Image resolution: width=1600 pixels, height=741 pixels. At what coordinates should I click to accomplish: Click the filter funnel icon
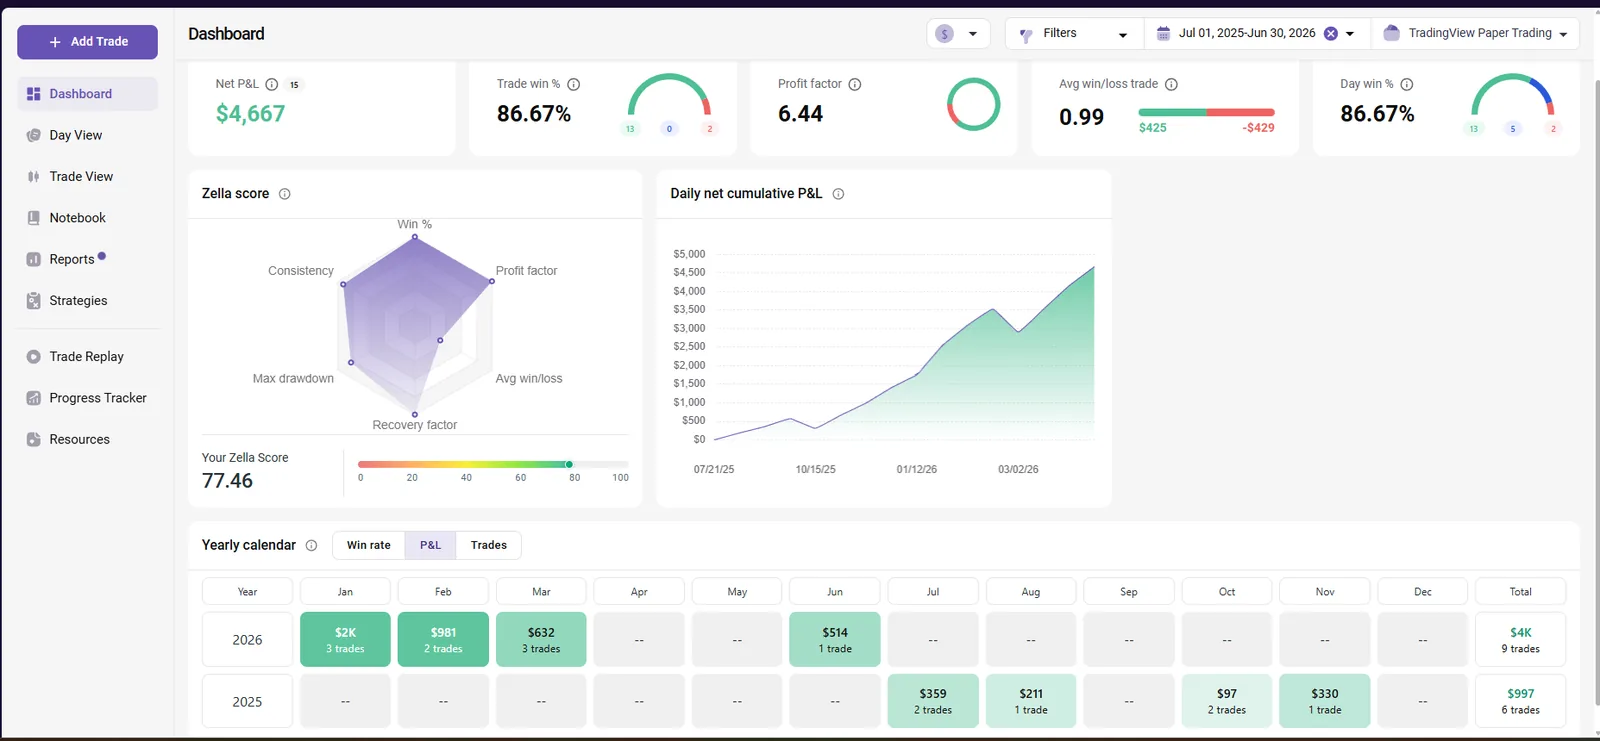[1025, 35]
